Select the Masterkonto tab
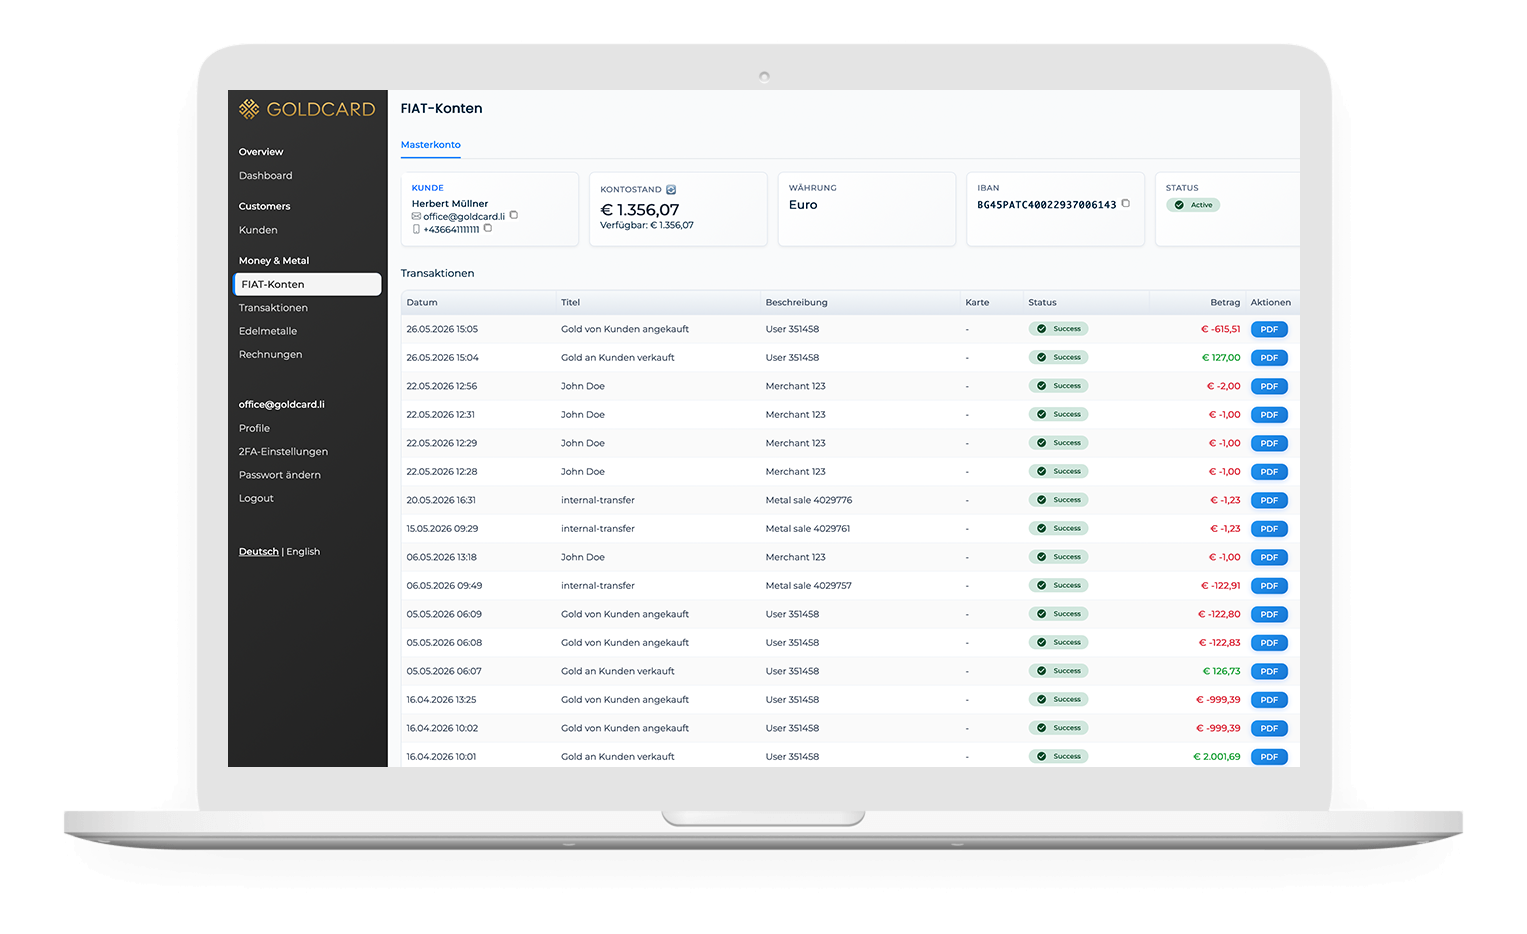Viewport: 1527px width, 934px height. pos(431,145)
